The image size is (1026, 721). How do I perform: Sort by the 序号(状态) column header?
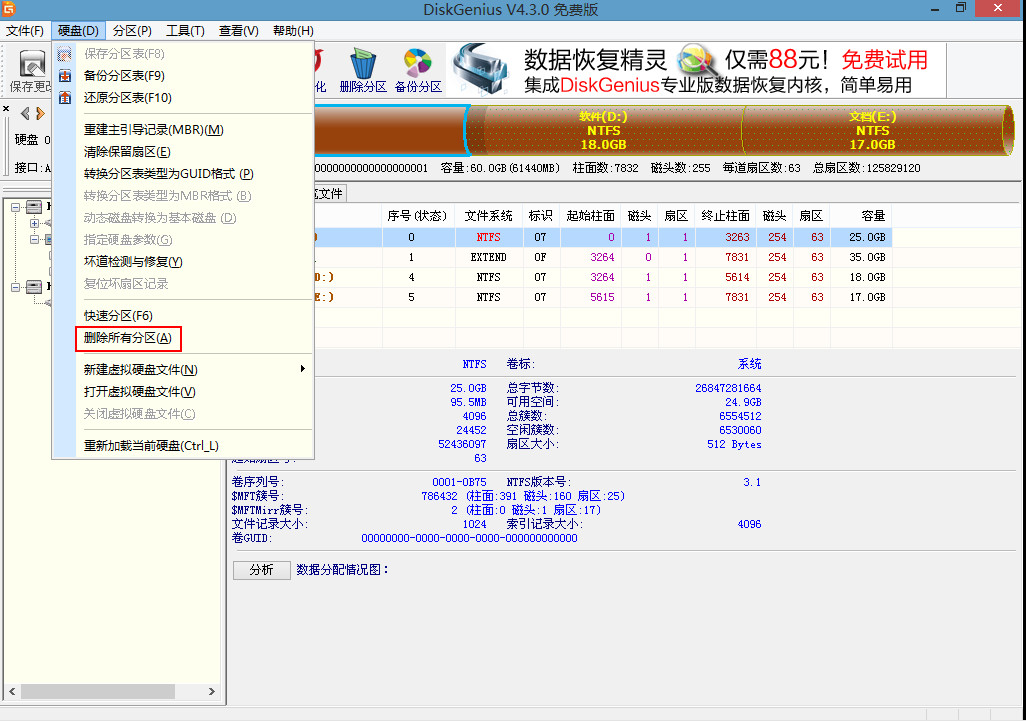[417, 216]
